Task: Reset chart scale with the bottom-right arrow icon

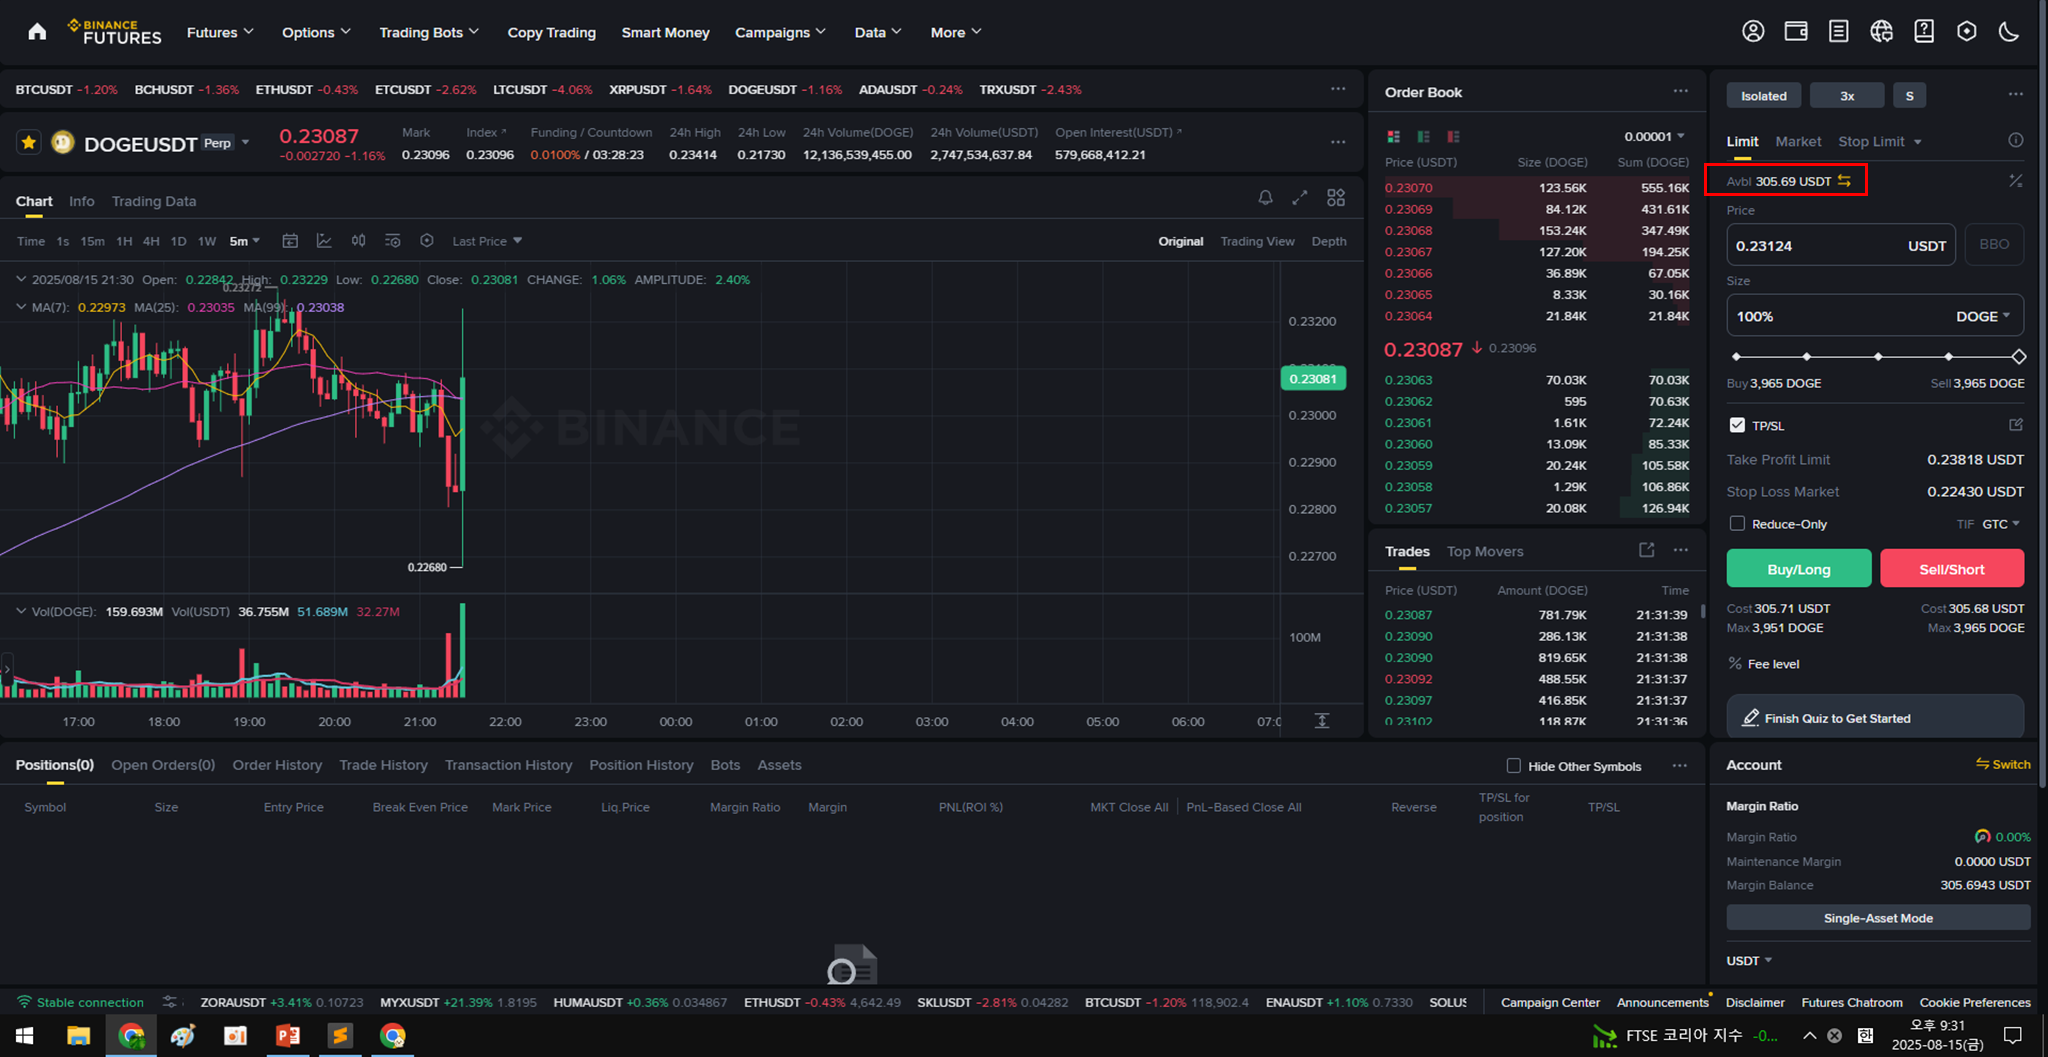Action: point(1322,721)
